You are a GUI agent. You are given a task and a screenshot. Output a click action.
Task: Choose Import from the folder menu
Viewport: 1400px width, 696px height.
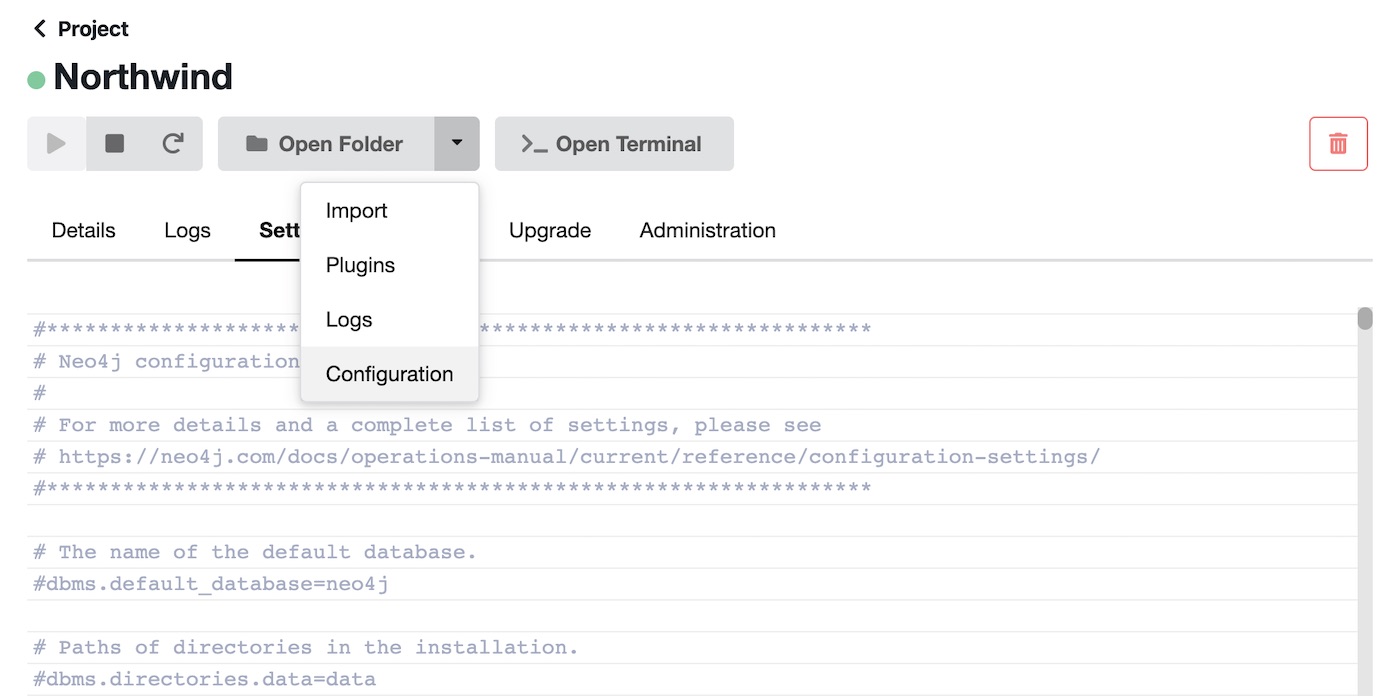point(389,211)
